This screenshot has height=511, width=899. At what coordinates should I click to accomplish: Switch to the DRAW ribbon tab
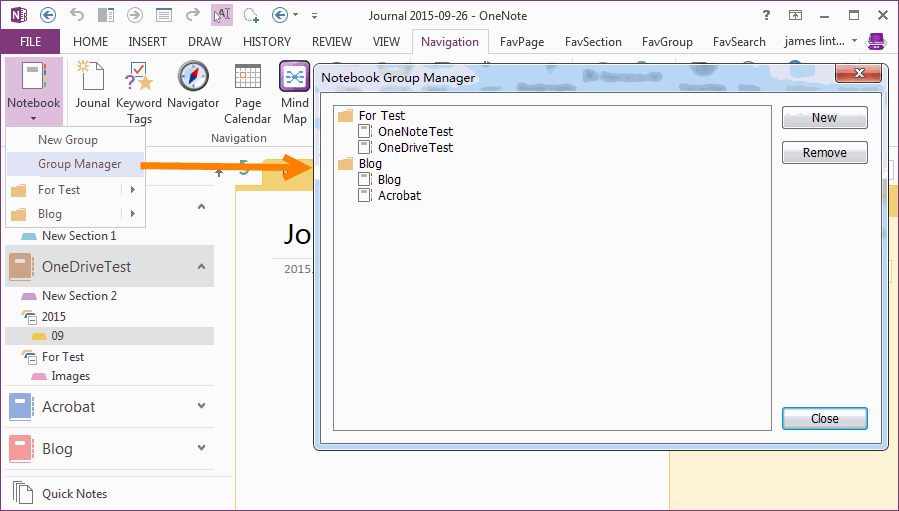click(205, 42)
